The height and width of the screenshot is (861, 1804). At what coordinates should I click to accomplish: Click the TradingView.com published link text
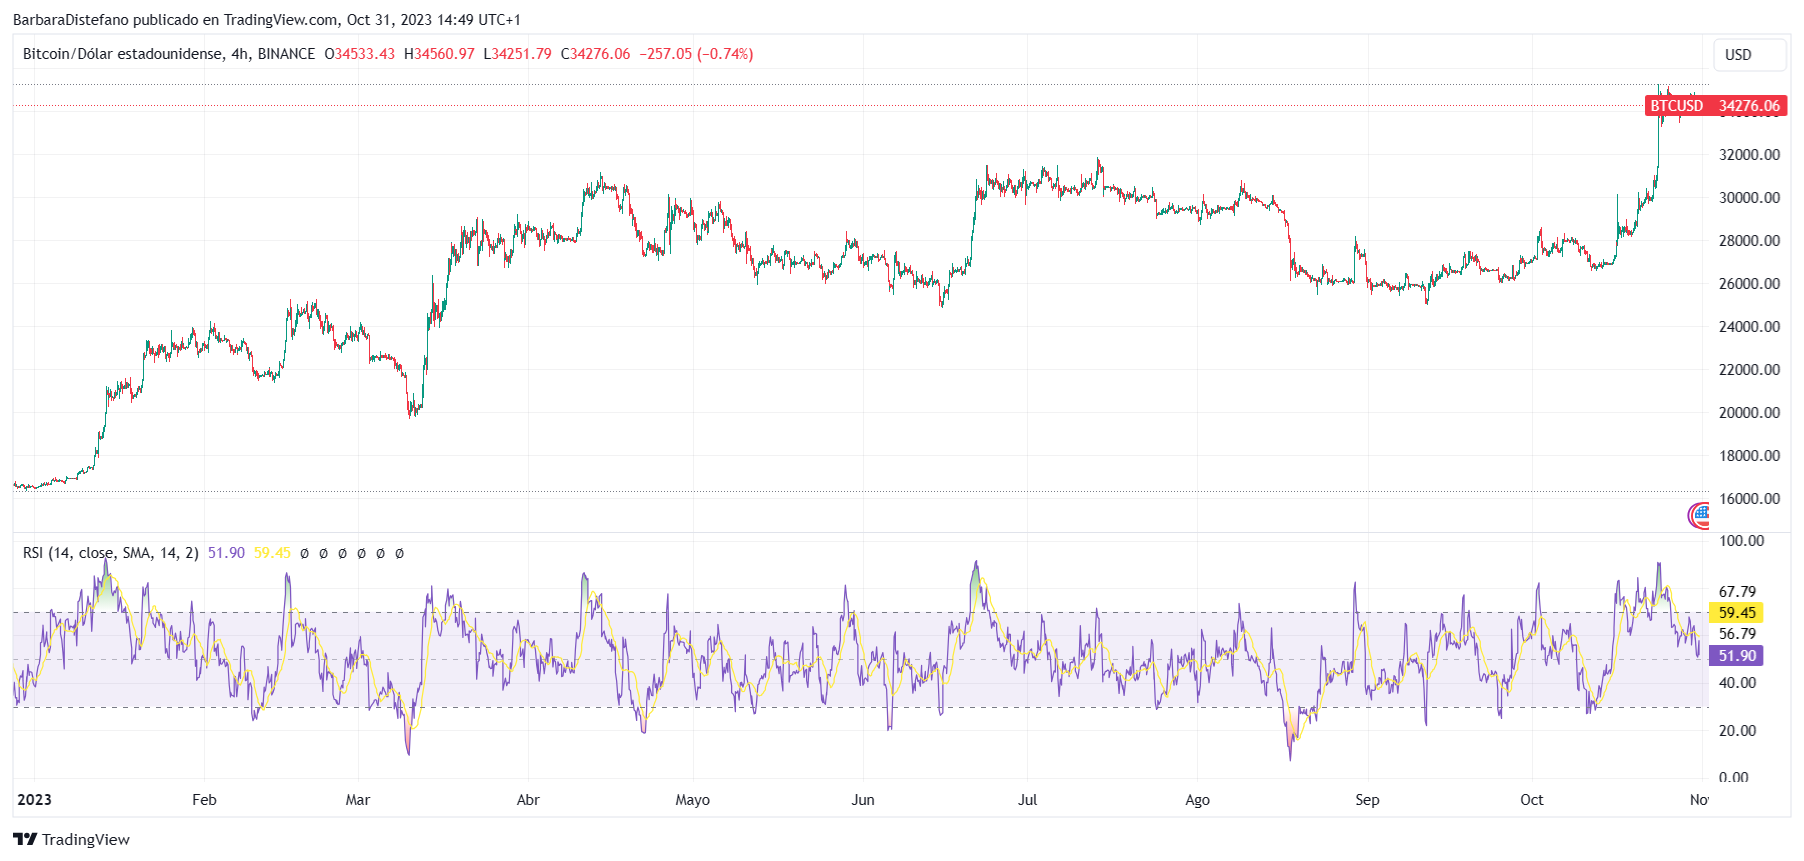[280, 20]
